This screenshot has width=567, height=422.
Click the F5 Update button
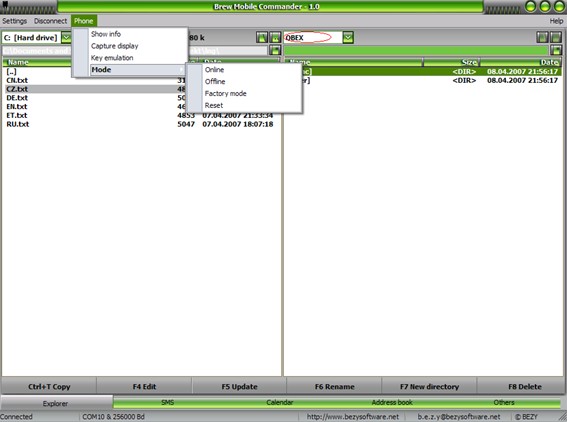(239, 387)
